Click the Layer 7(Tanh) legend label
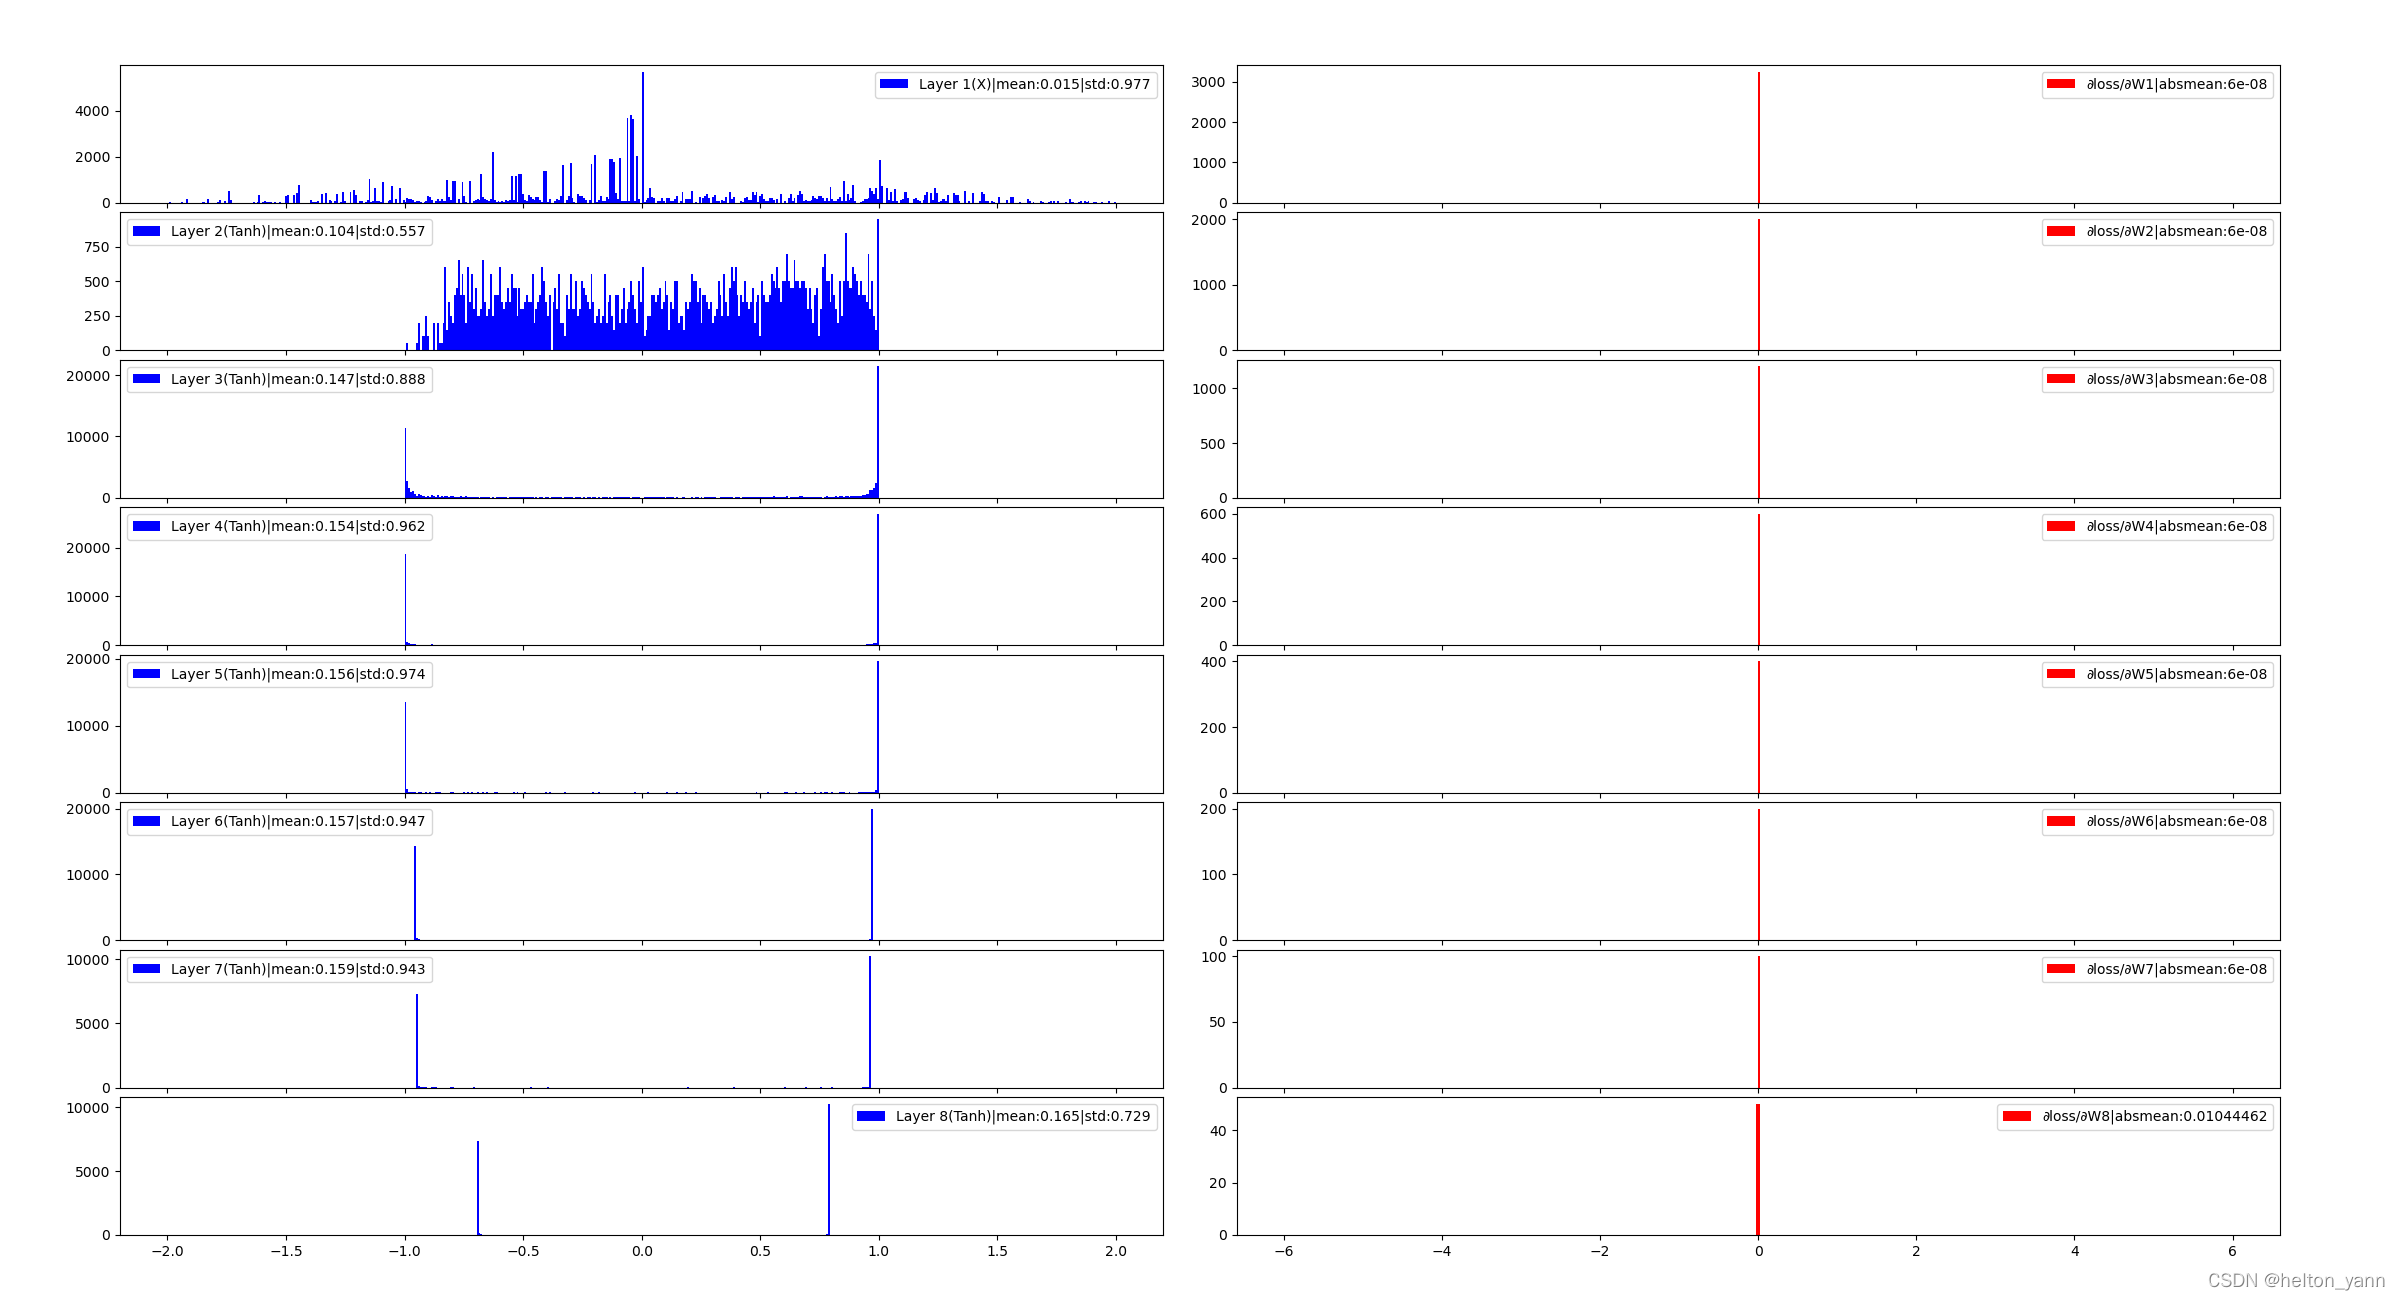Screen dimensions: 2400x1300 tap(297, 969)
